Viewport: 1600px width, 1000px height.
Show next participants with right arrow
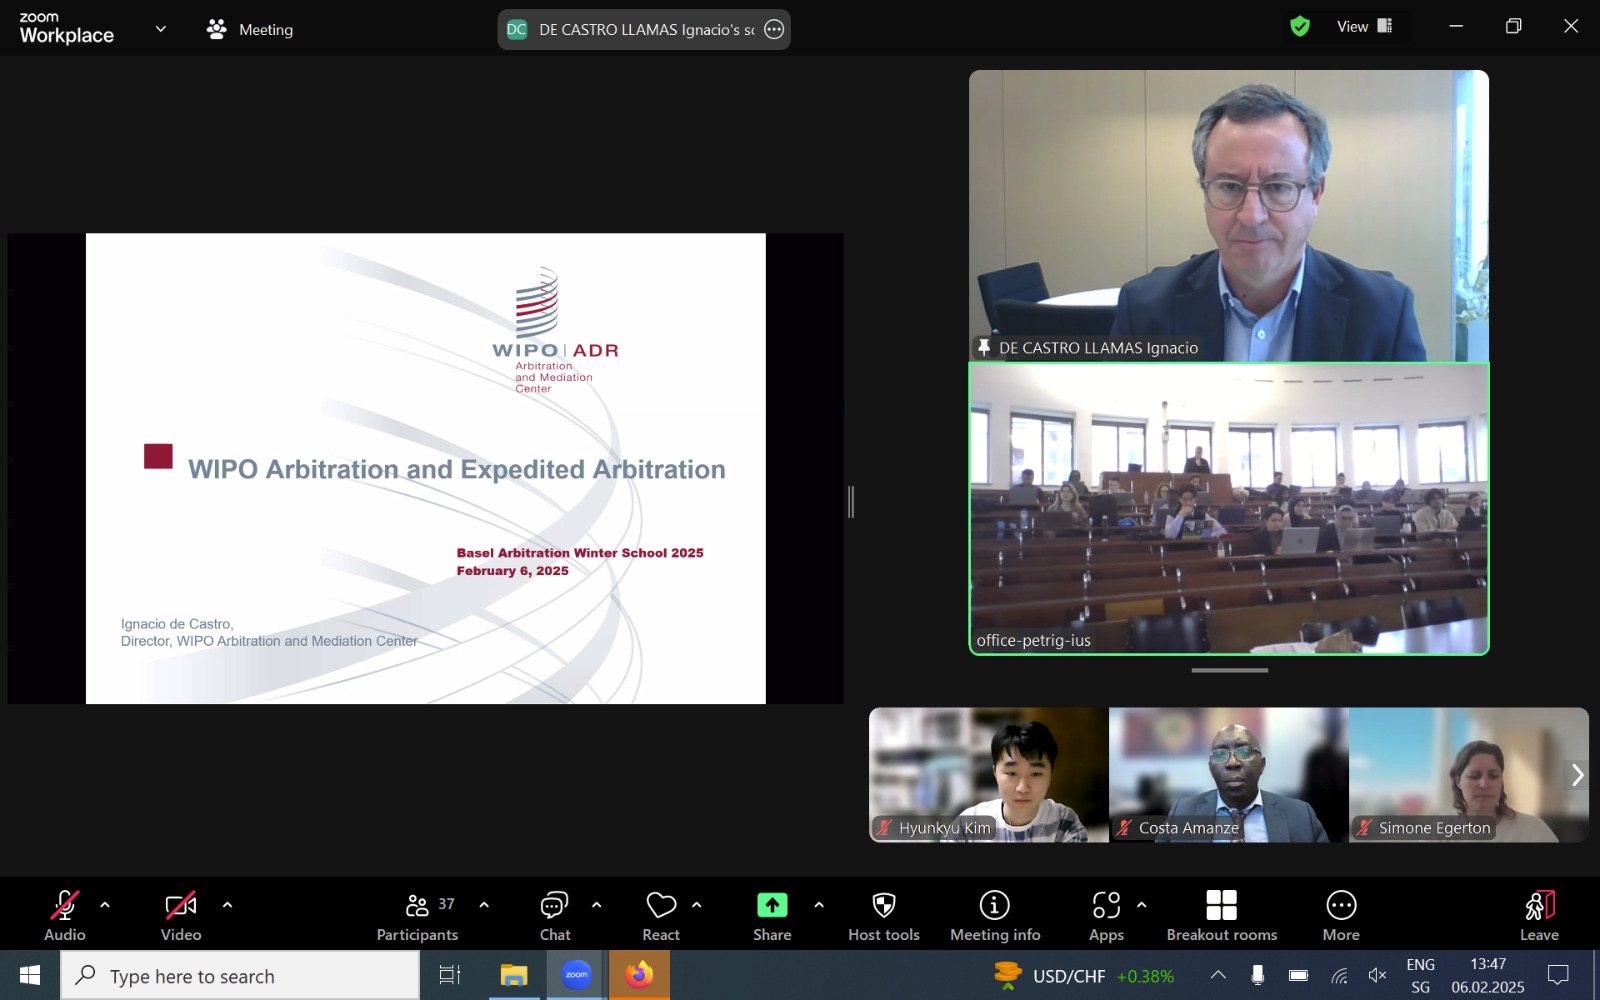[1577, 775]
